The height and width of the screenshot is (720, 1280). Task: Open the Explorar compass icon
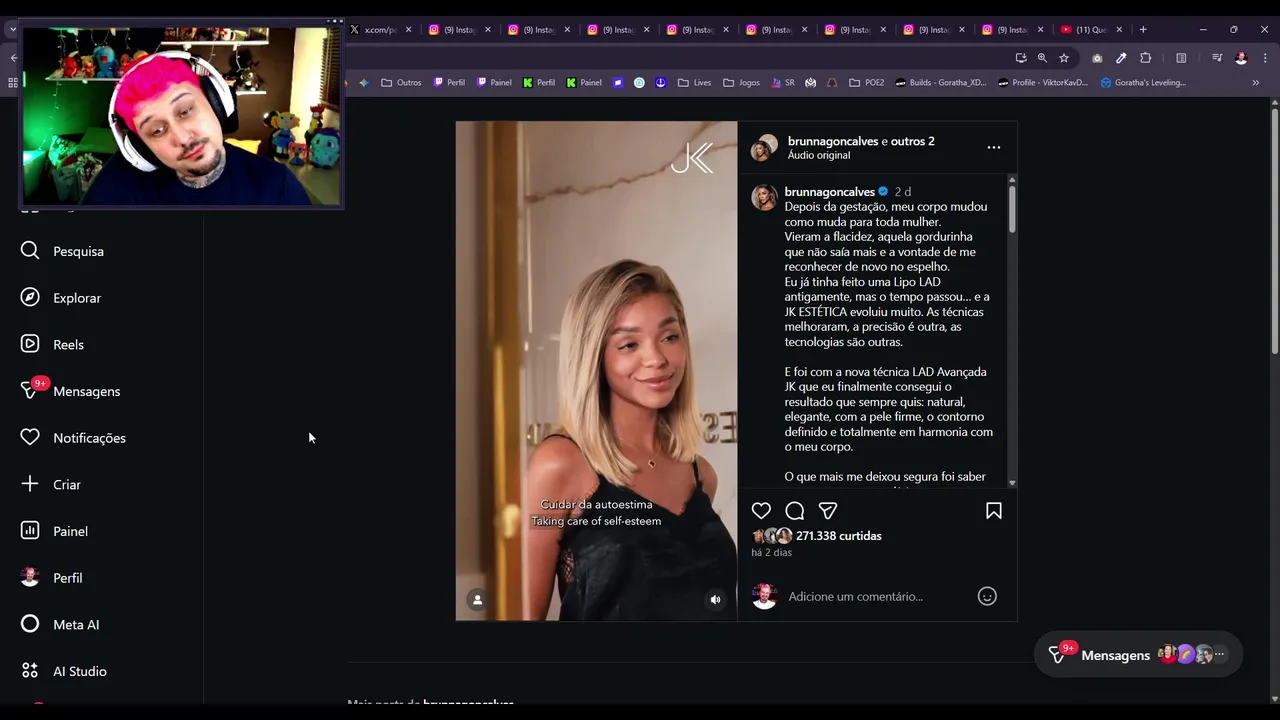pos(30,298)
